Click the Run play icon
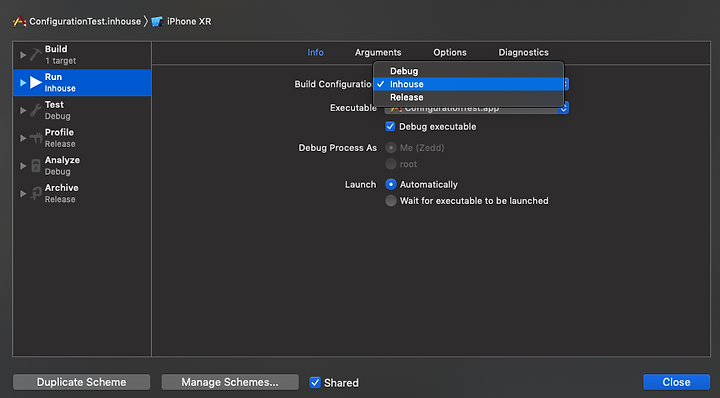This screenshot has height=398, width=720. 36,83
